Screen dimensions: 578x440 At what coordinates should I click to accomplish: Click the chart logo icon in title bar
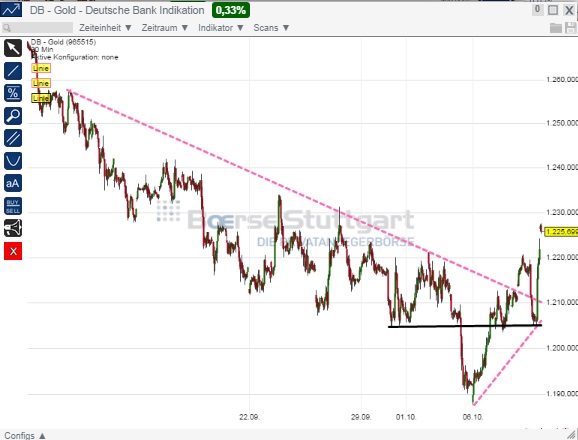[x=11, y=9]
